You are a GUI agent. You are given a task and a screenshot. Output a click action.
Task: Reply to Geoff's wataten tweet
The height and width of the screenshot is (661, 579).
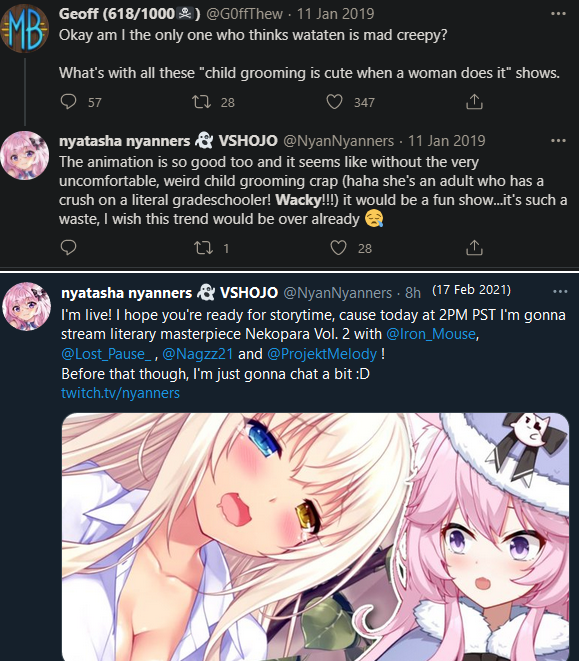(68, 102)
